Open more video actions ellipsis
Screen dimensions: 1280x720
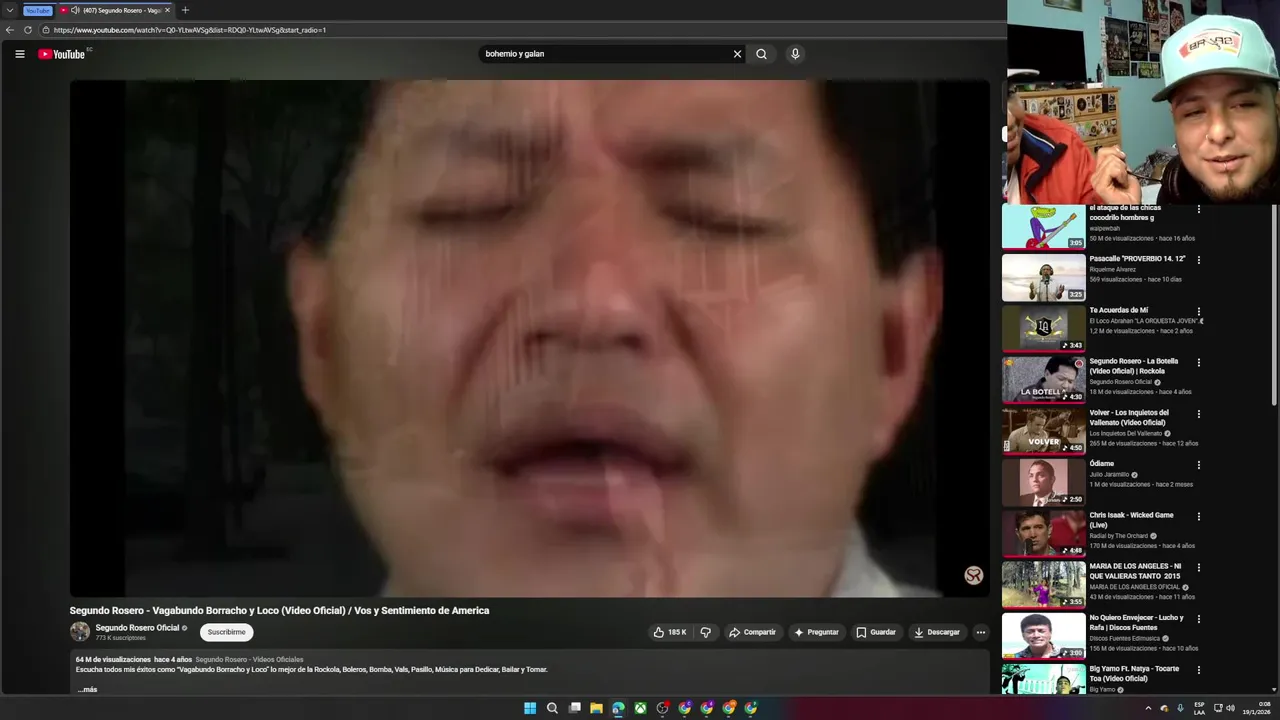(981, 632)
